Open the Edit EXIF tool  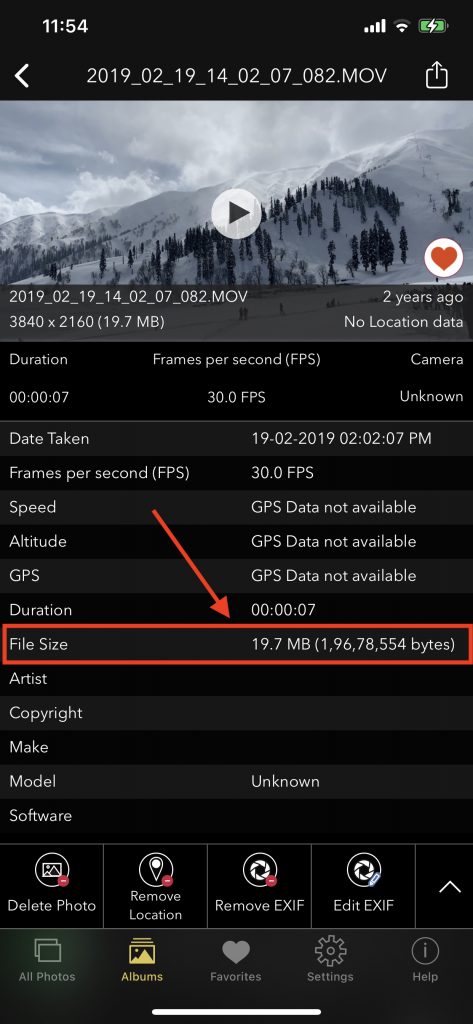tap(363, 870)
